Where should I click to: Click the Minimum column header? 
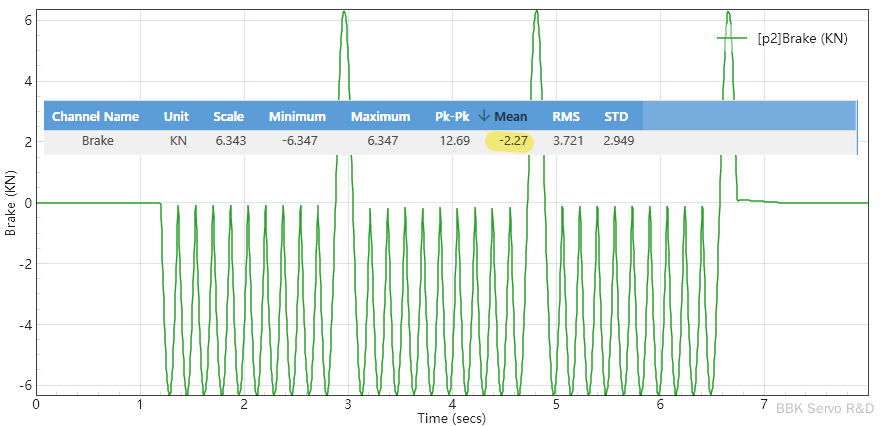coord(297,116)
